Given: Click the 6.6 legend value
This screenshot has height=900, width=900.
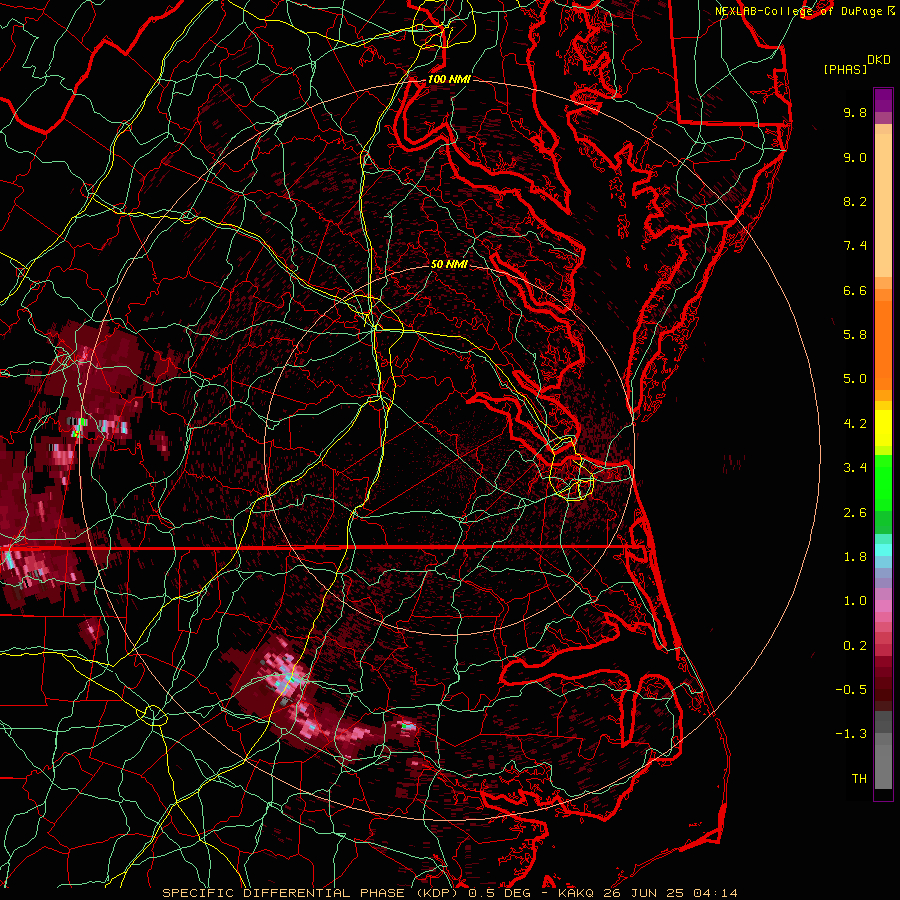Looking at the screenshot, I should (855, 290).
